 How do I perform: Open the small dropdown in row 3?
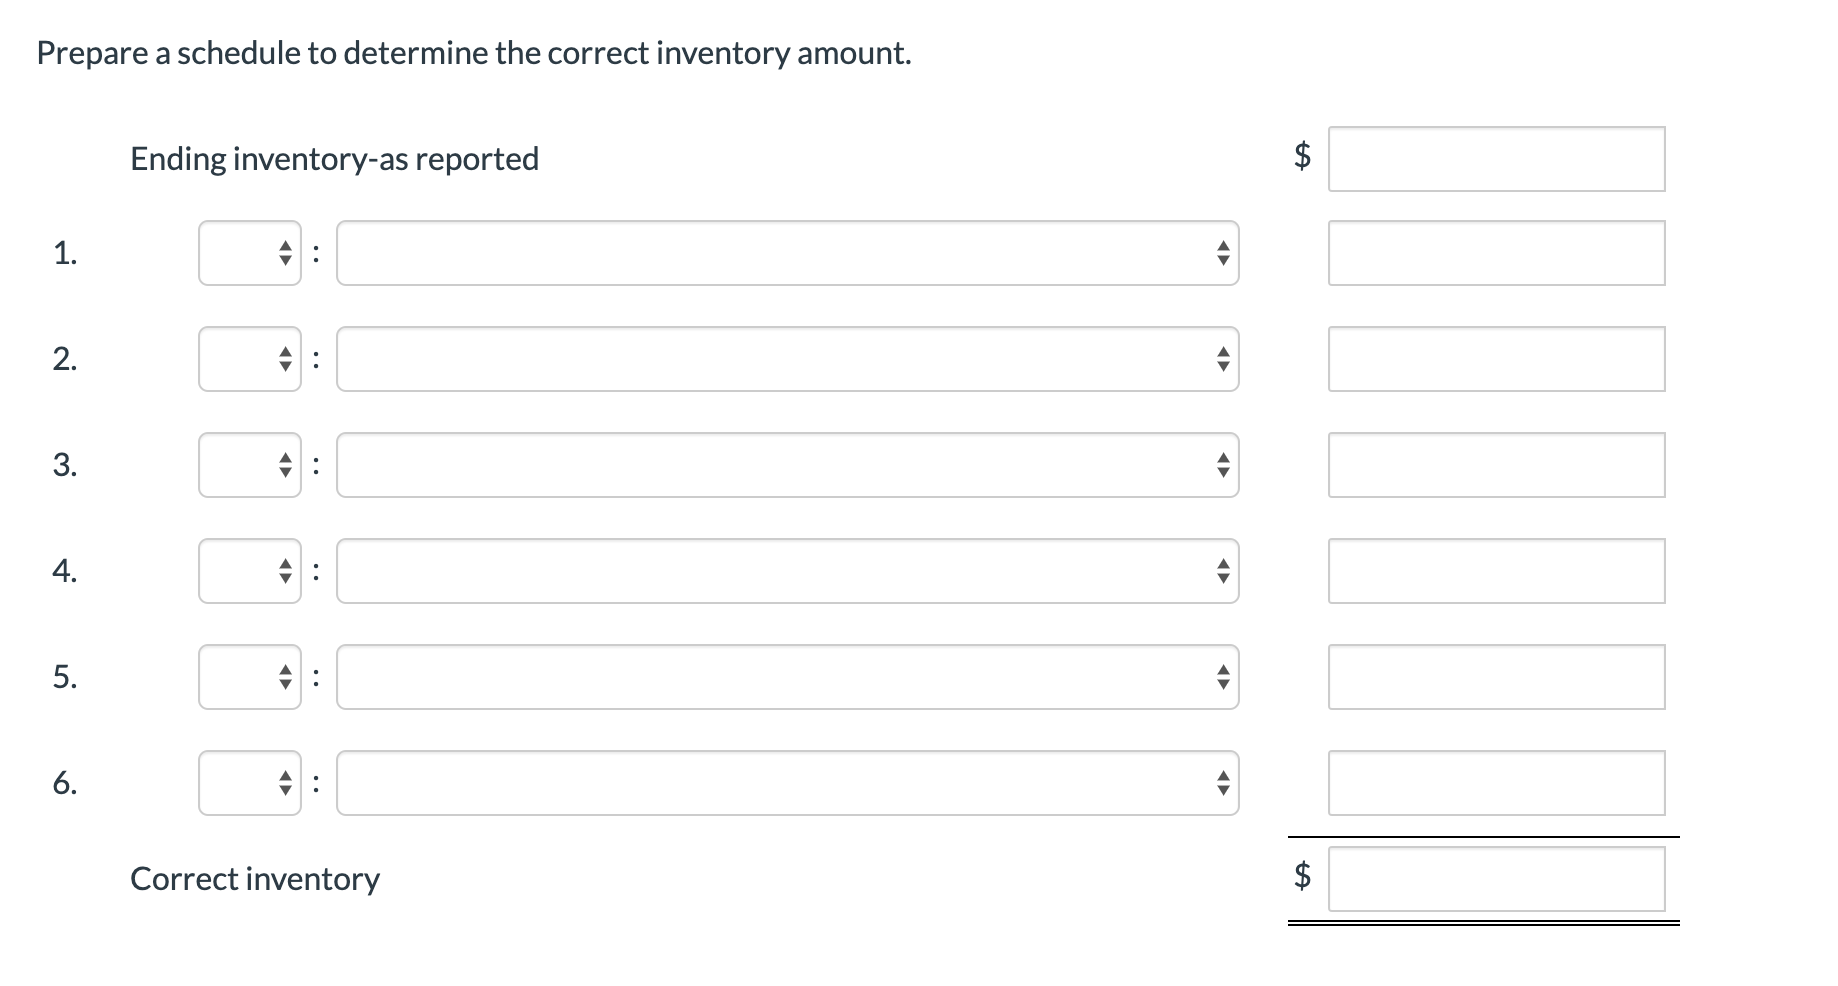[249, 465]
